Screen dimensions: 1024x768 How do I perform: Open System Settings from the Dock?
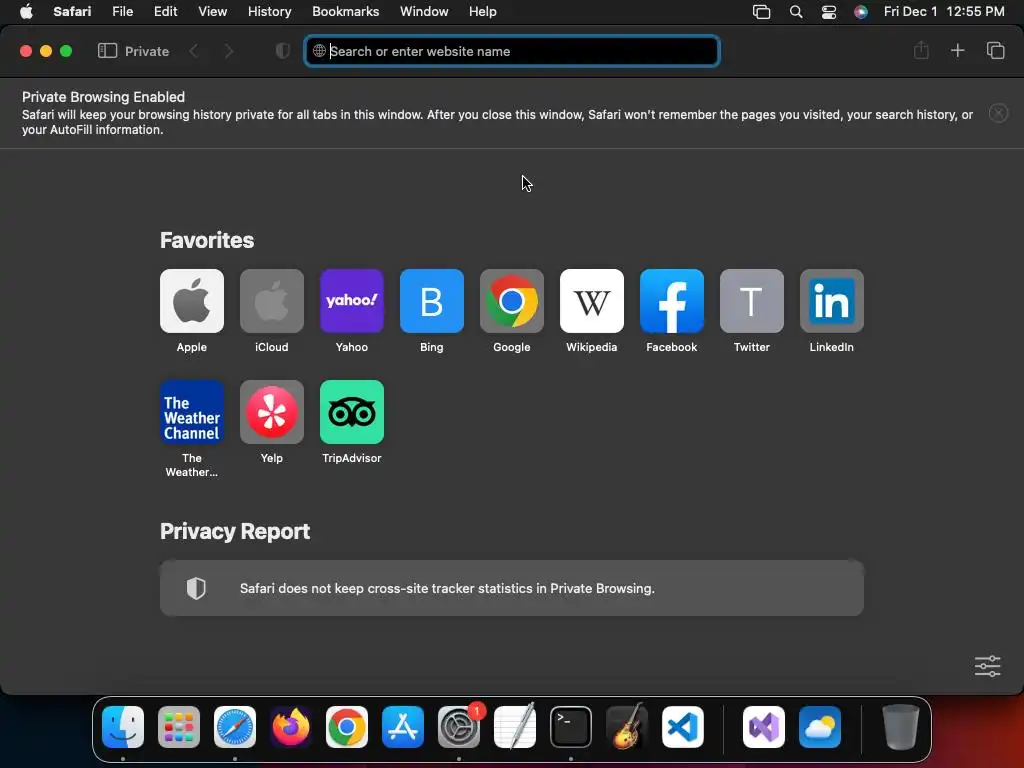pyautogui.click(x=459, y=727)
